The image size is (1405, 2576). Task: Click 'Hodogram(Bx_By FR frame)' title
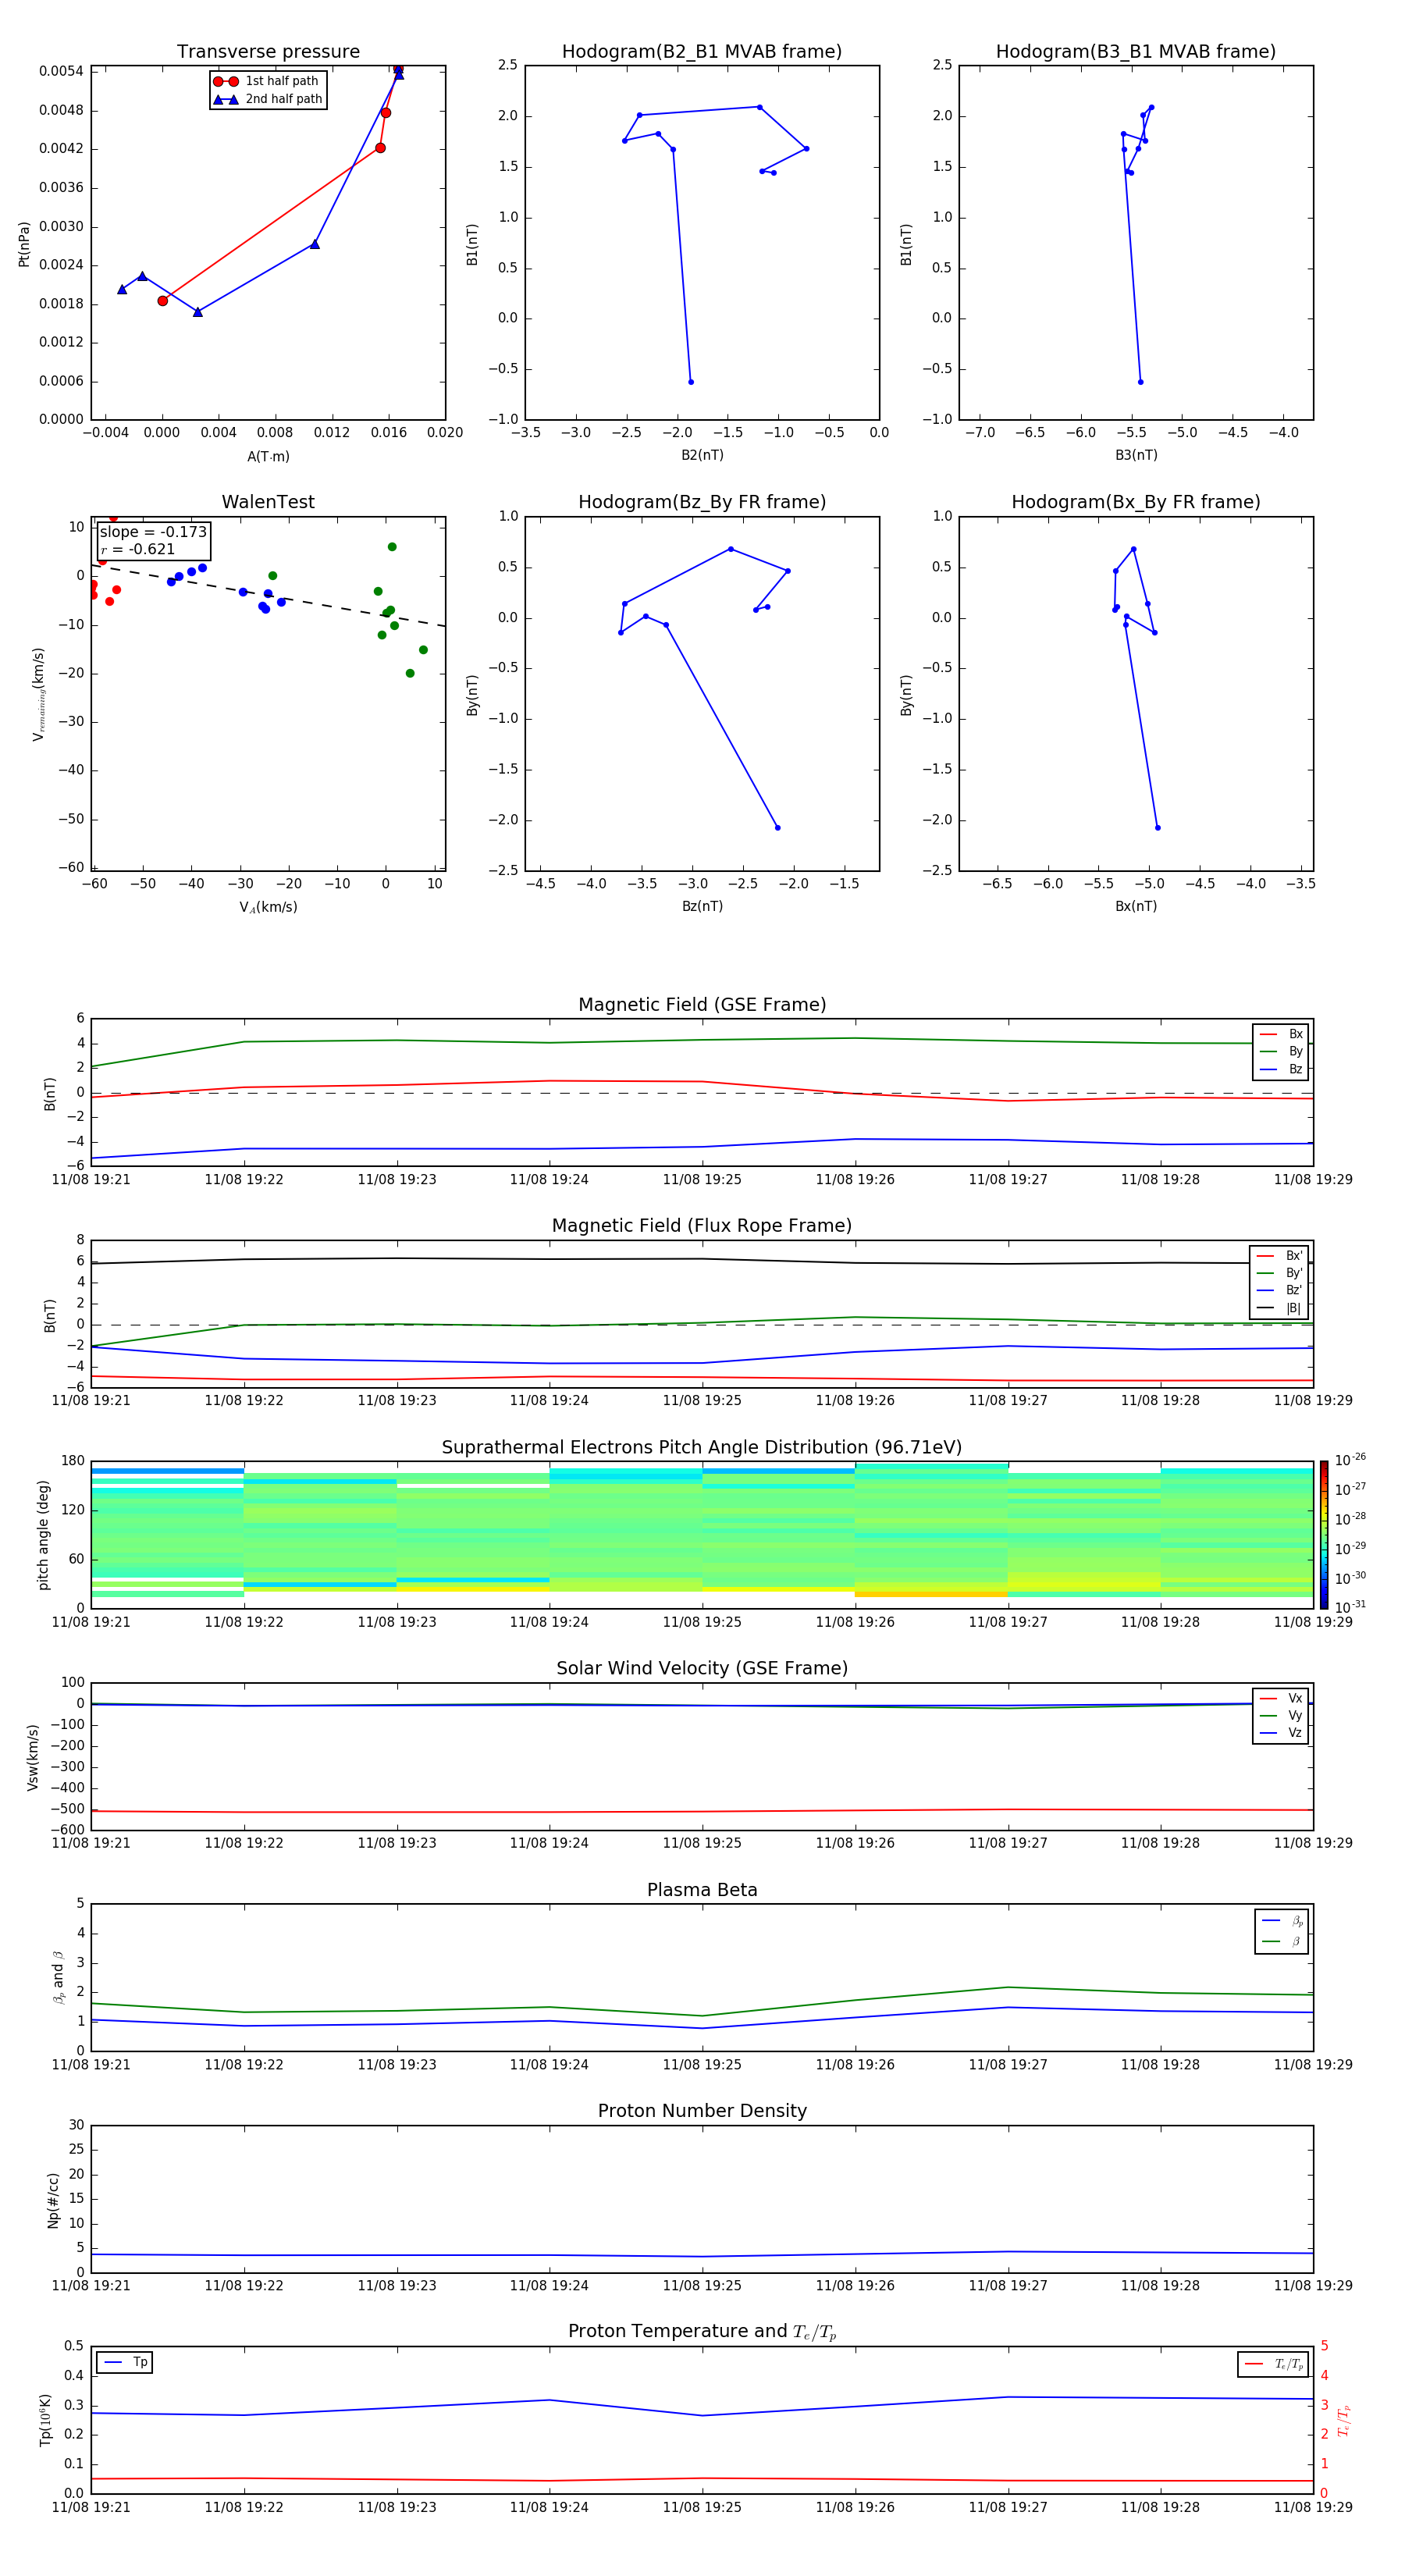tap(1136, 502)
